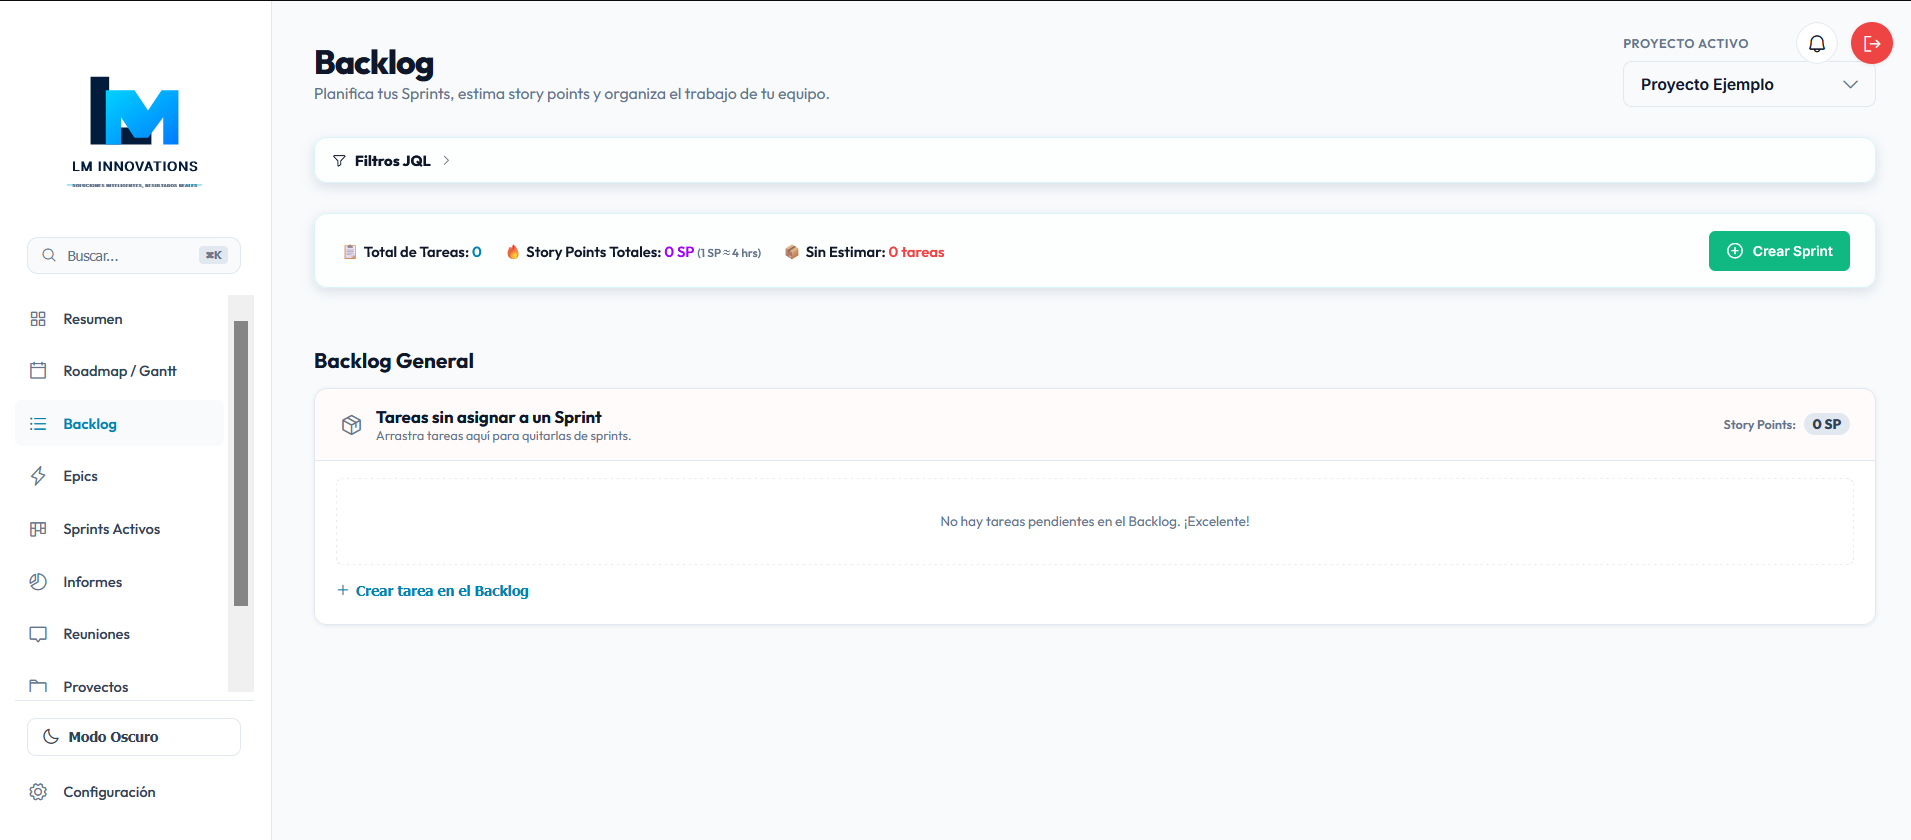
Task: Open the Informes section
Action: pos(120,582)
